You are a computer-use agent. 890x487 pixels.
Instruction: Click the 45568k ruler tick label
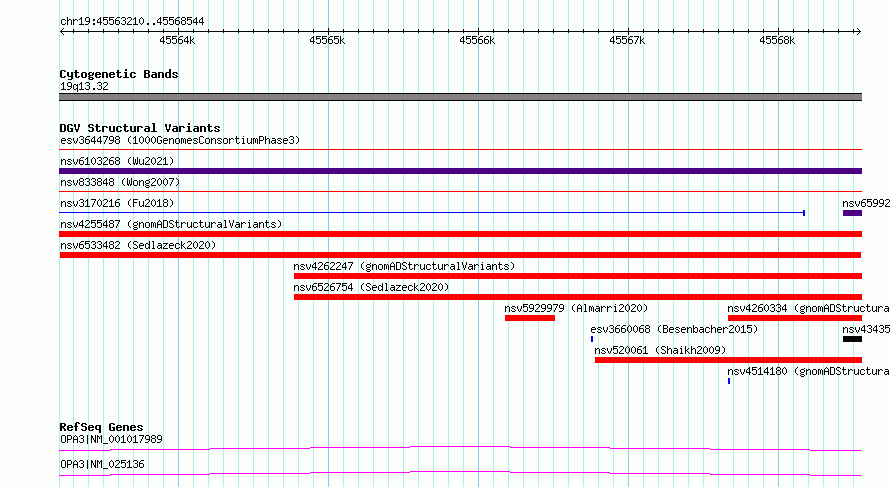pyautogui.click(x=777, y=40)
